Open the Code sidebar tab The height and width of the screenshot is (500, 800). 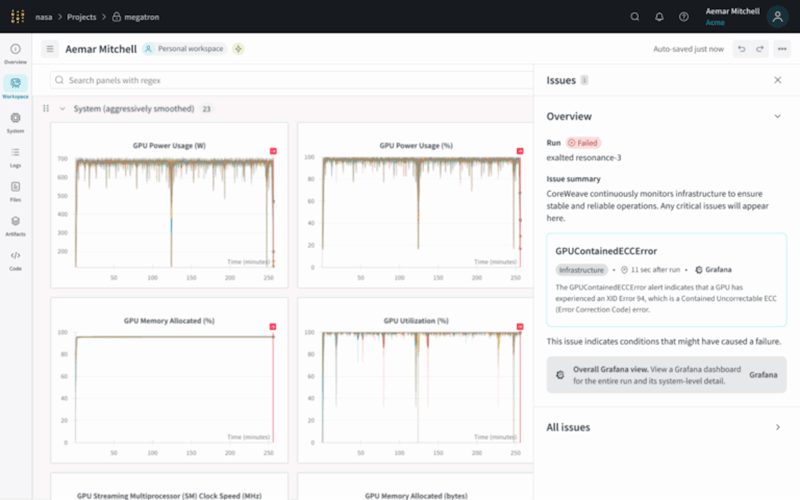[15, 259]
